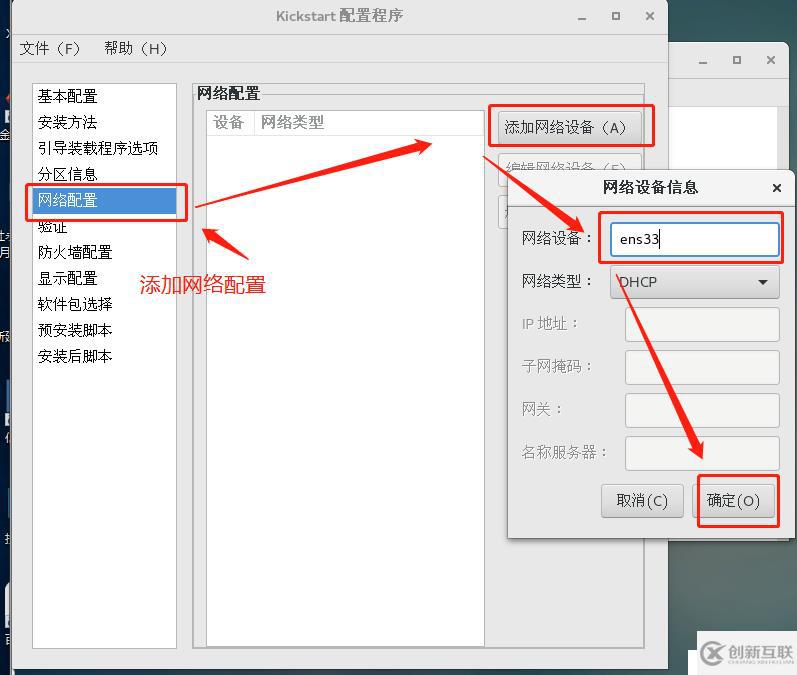797x675 pixels.
Task: Click the 取消(C) button
Action: pos(642,501)
